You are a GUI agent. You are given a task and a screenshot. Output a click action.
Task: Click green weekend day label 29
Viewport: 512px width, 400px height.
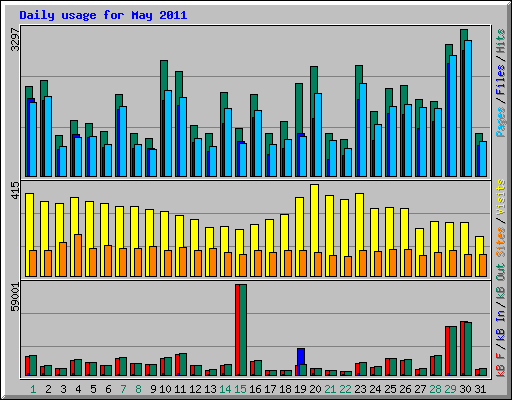450,389
